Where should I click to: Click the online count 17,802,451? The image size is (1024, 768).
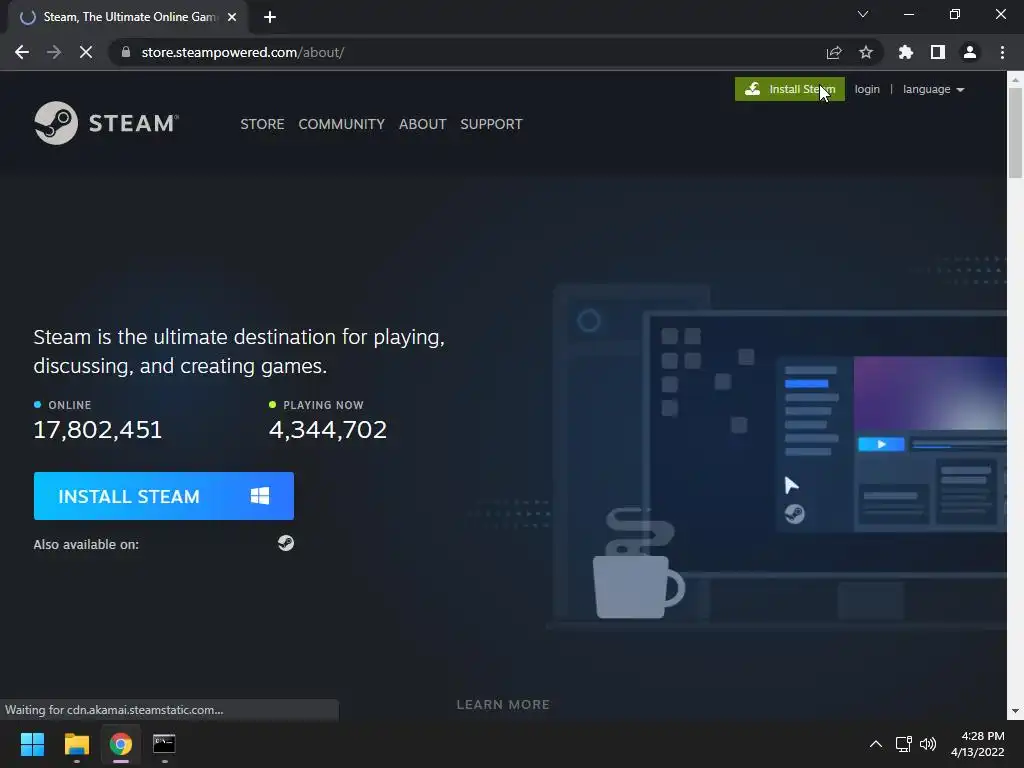coord(97,429)
